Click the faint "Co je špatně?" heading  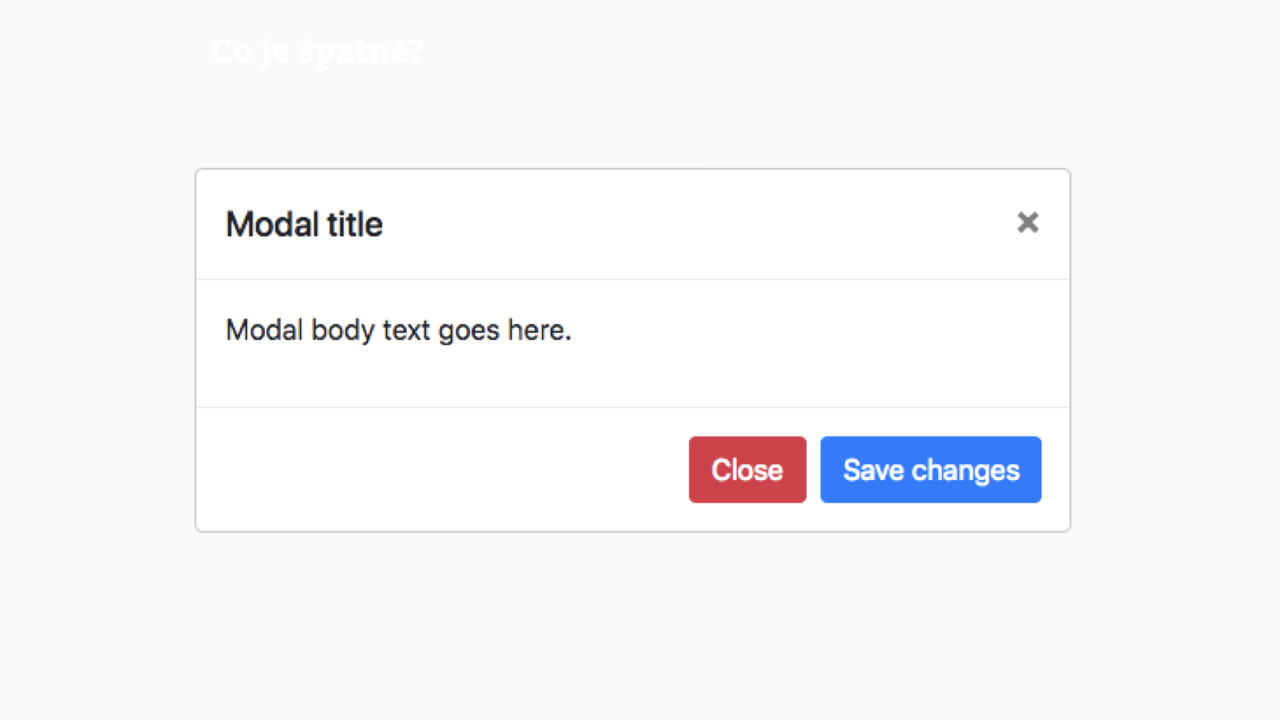[x=317, y=52]
